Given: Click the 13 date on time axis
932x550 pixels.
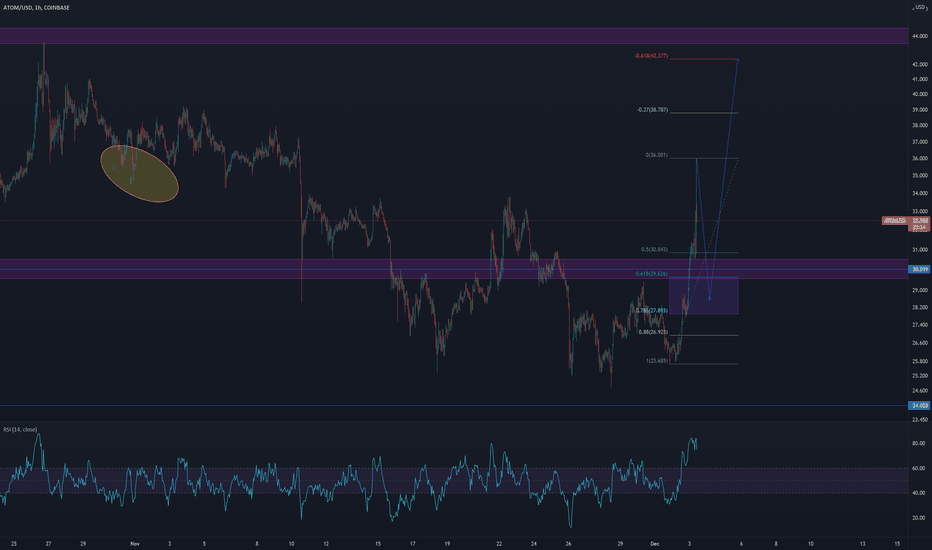Looking at the screenshot, I should point(862,543).
